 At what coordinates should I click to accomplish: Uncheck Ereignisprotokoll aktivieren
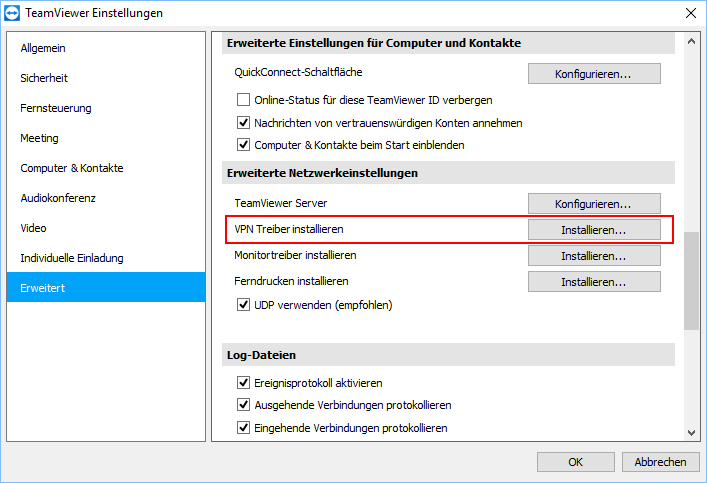(x=243, y=383)
